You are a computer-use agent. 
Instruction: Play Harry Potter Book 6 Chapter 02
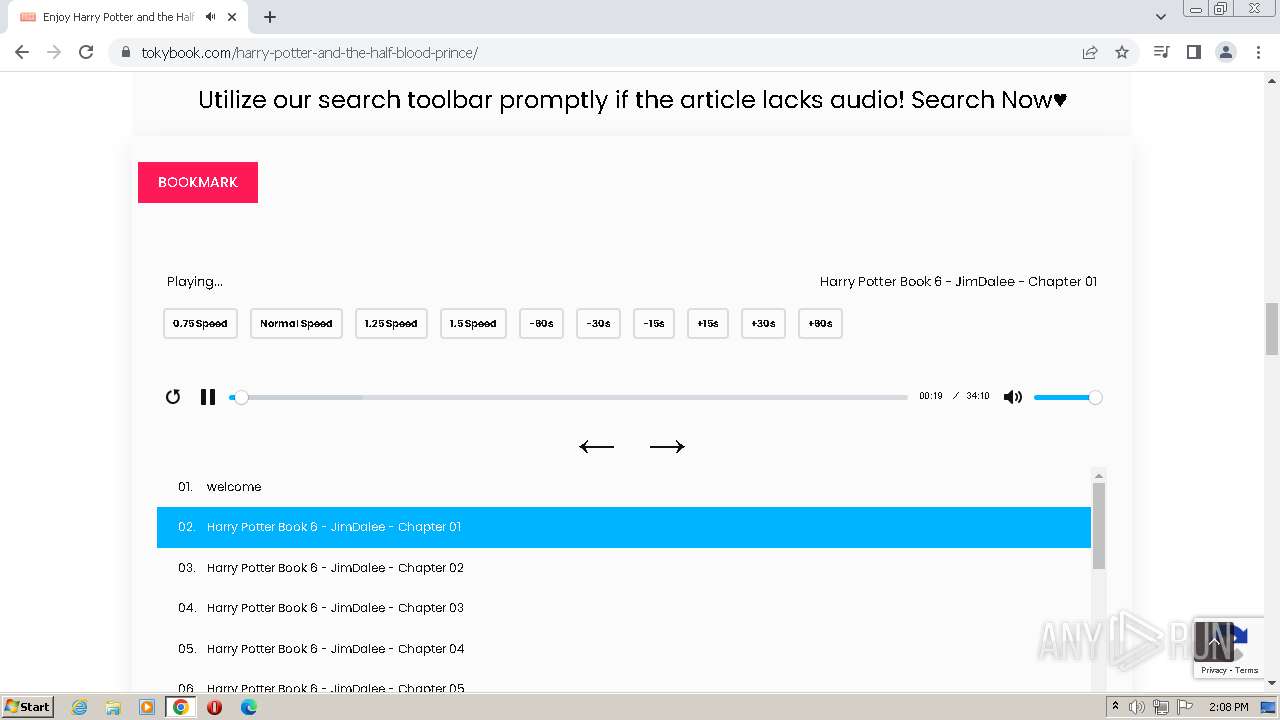pos(624,568)
